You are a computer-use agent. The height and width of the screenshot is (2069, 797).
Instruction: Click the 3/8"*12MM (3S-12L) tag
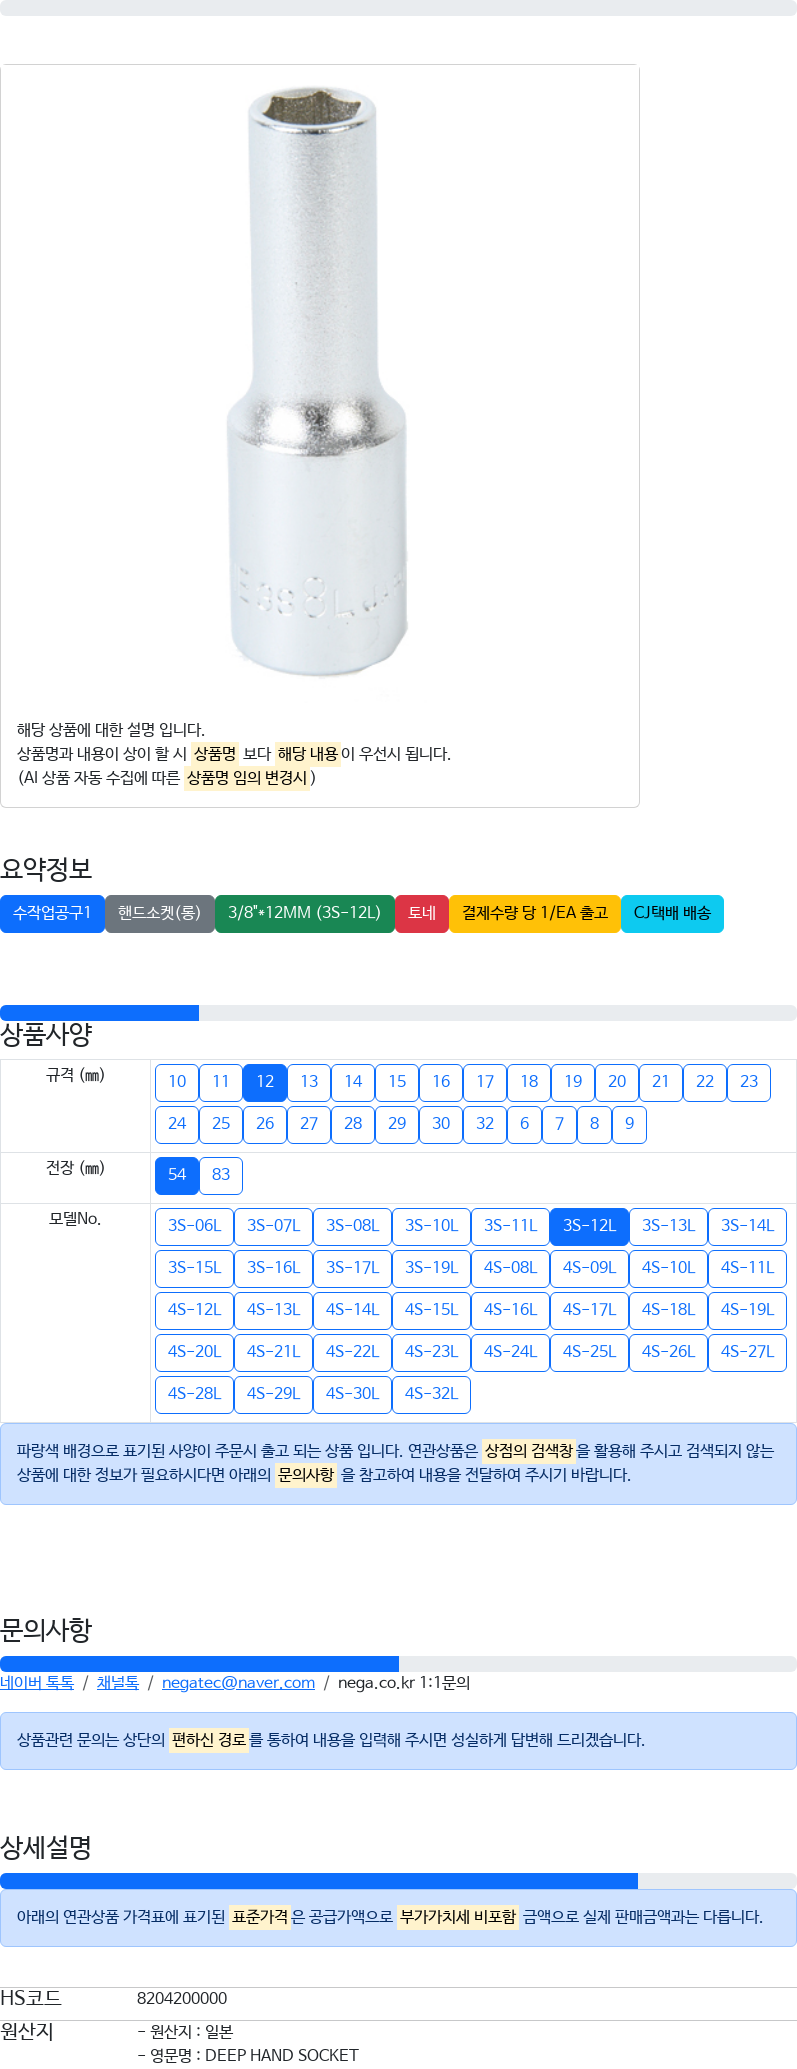point(305,913)
